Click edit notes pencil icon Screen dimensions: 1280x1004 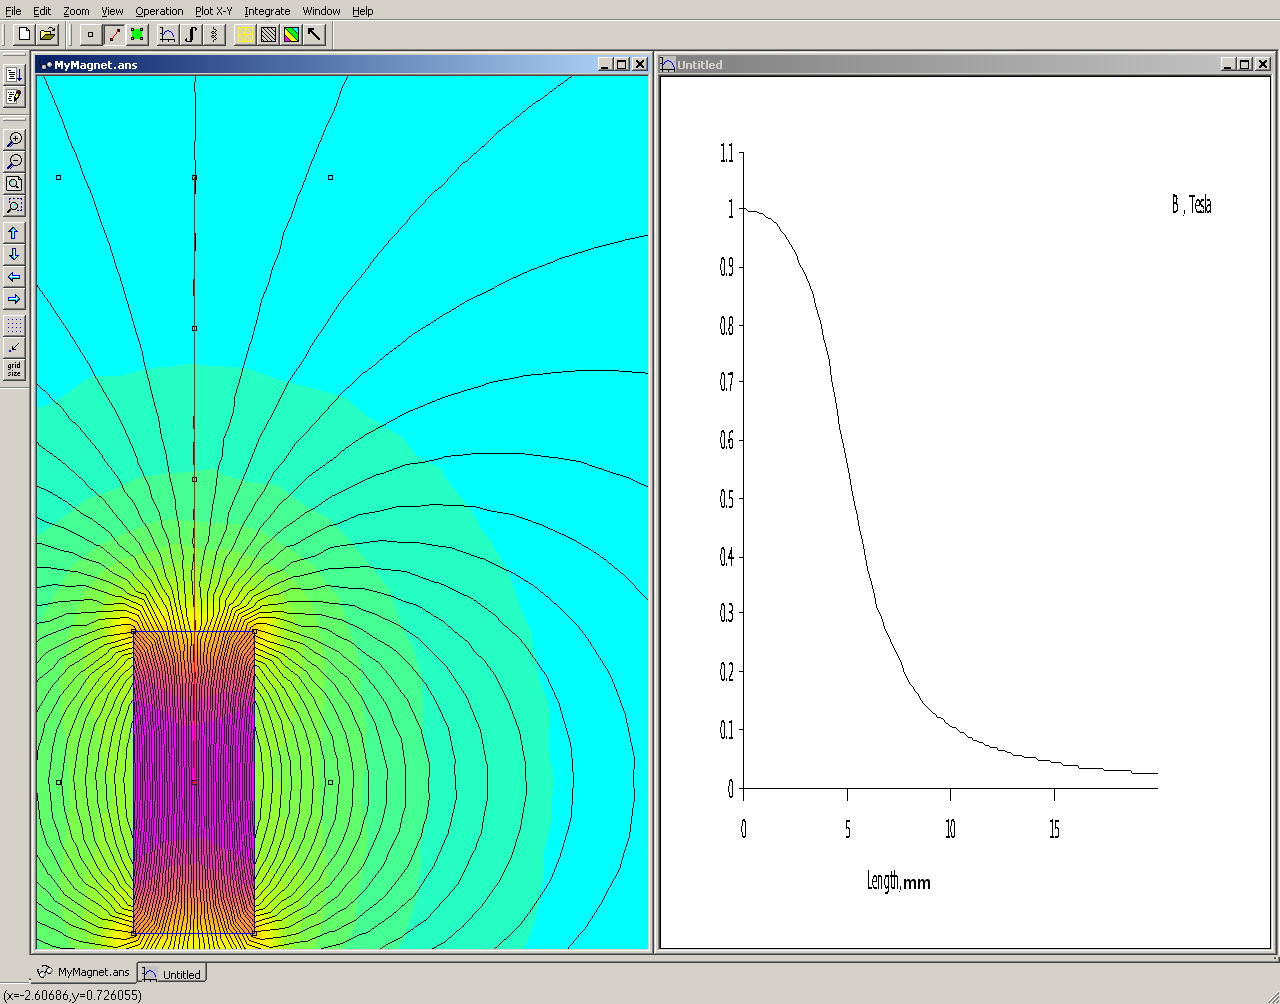click(14, 97)
